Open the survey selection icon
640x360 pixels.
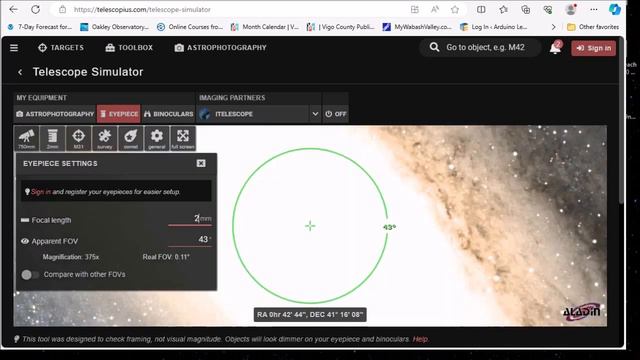pos(104,138)
